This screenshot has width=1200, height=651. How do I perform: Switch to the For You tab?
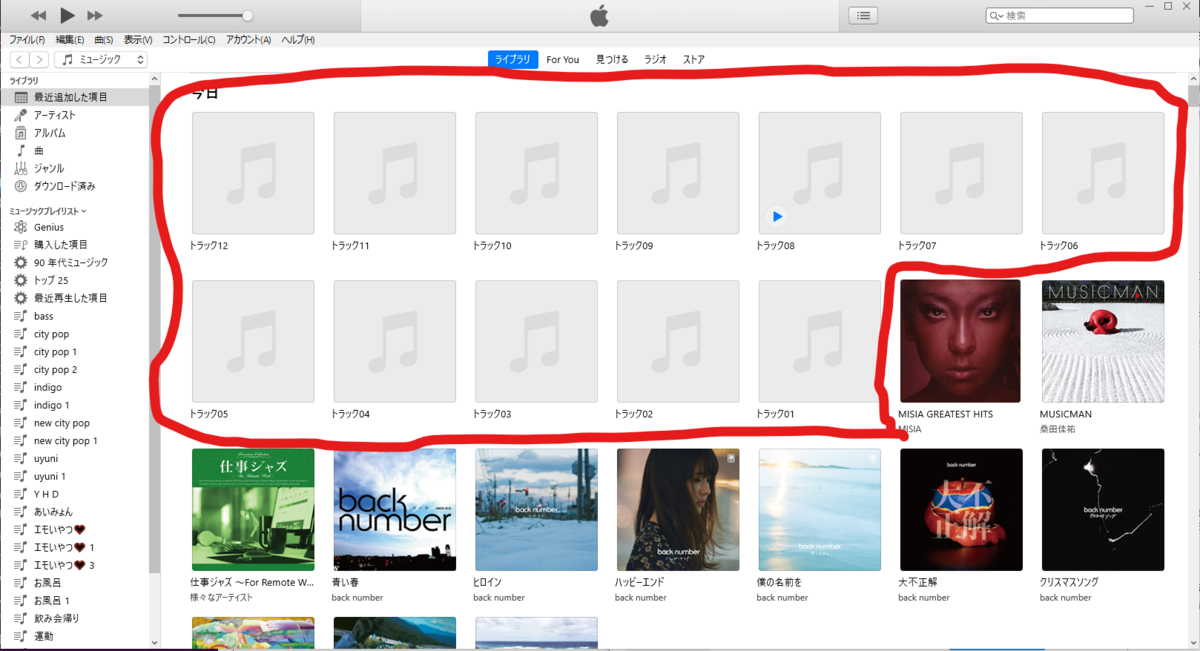pos(562,60)
